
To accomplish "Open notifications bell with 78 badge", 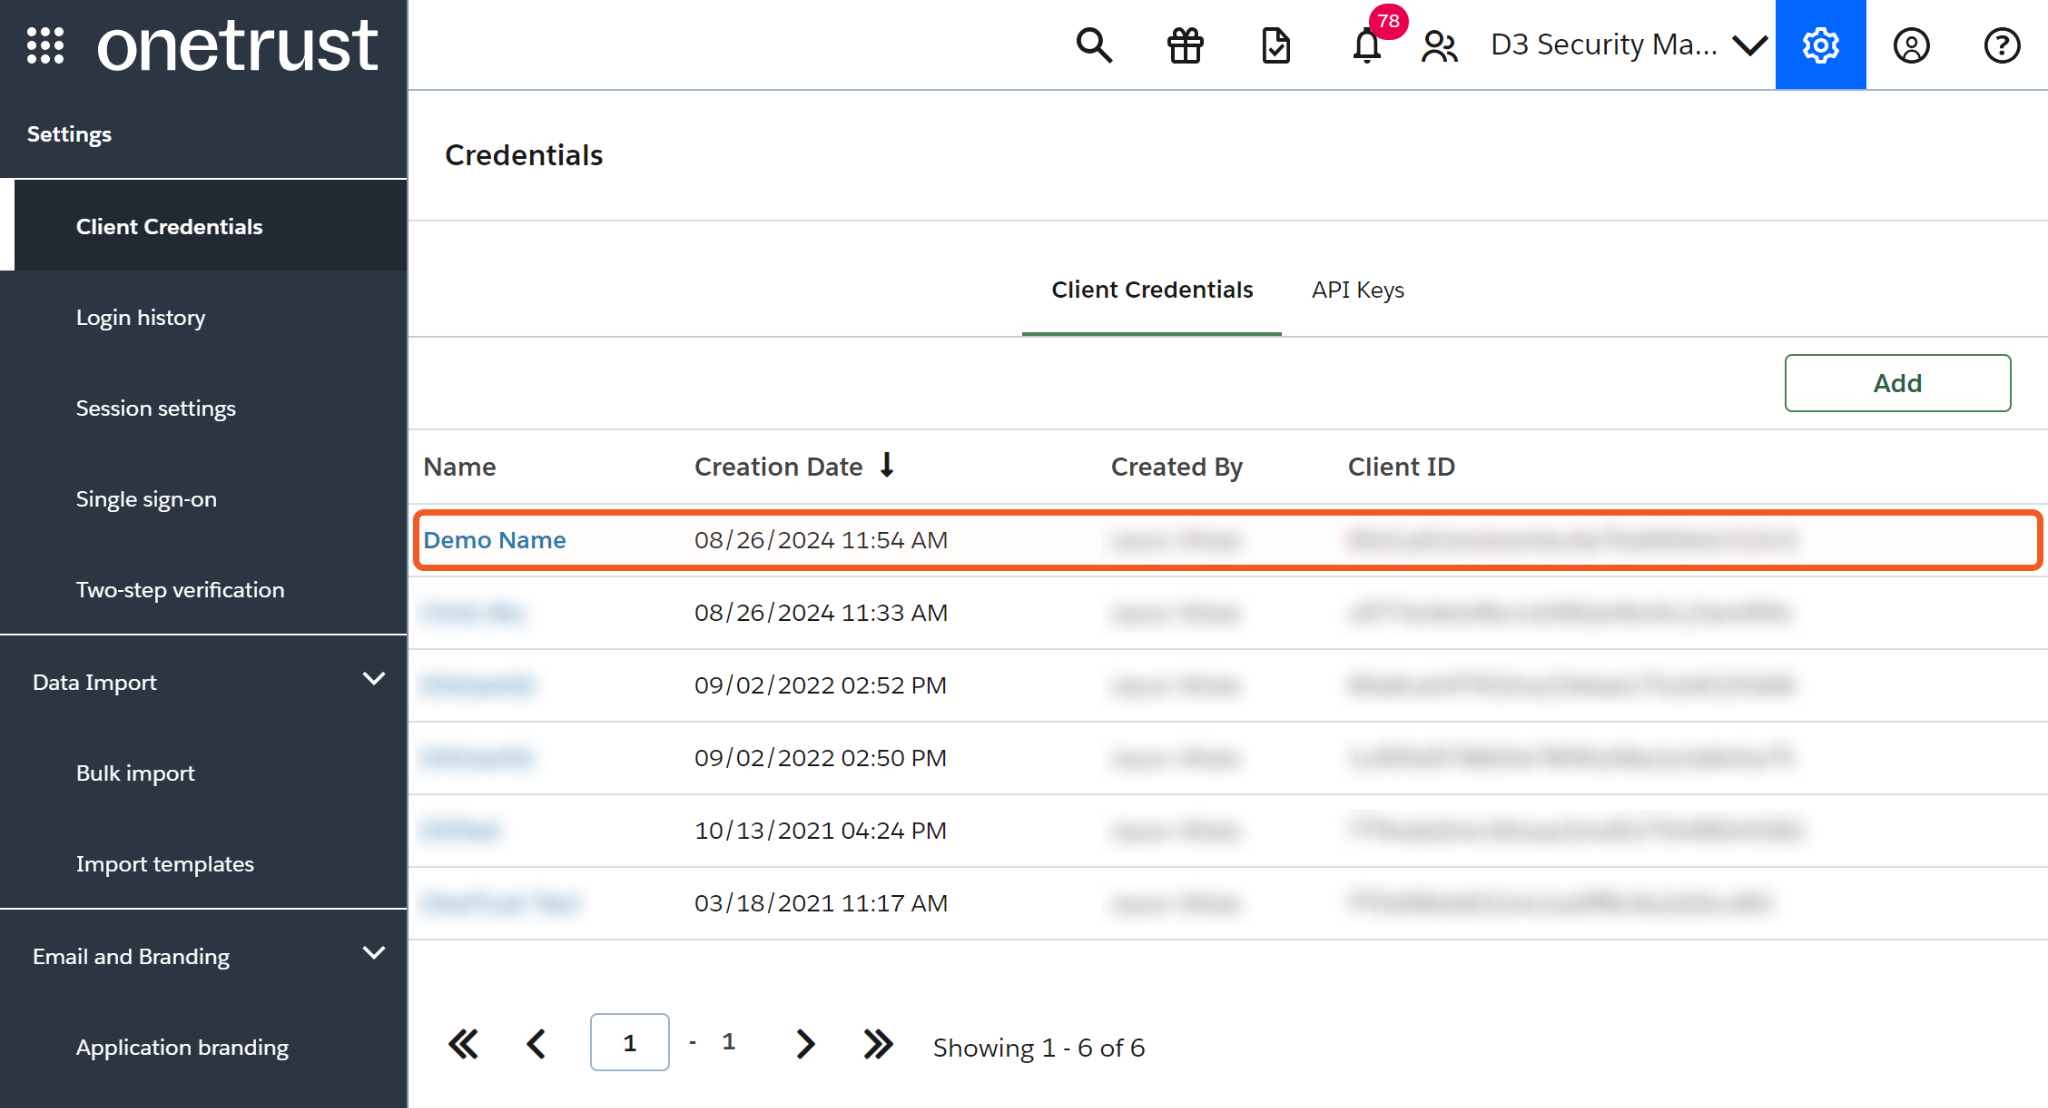I will coord(1367,46).
